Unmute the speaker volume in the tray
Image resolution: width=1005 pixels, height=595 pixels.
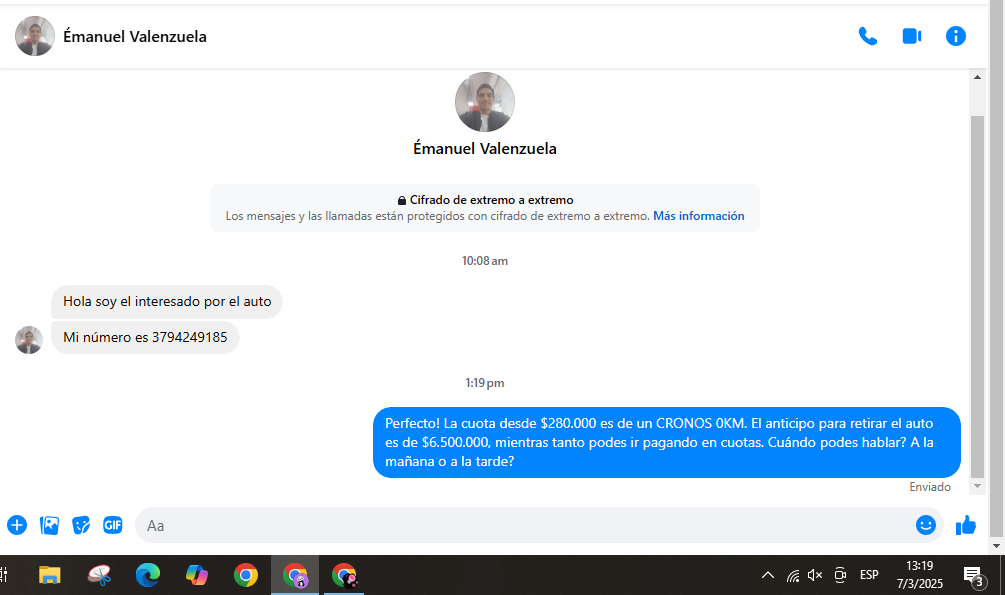point(815,575)
